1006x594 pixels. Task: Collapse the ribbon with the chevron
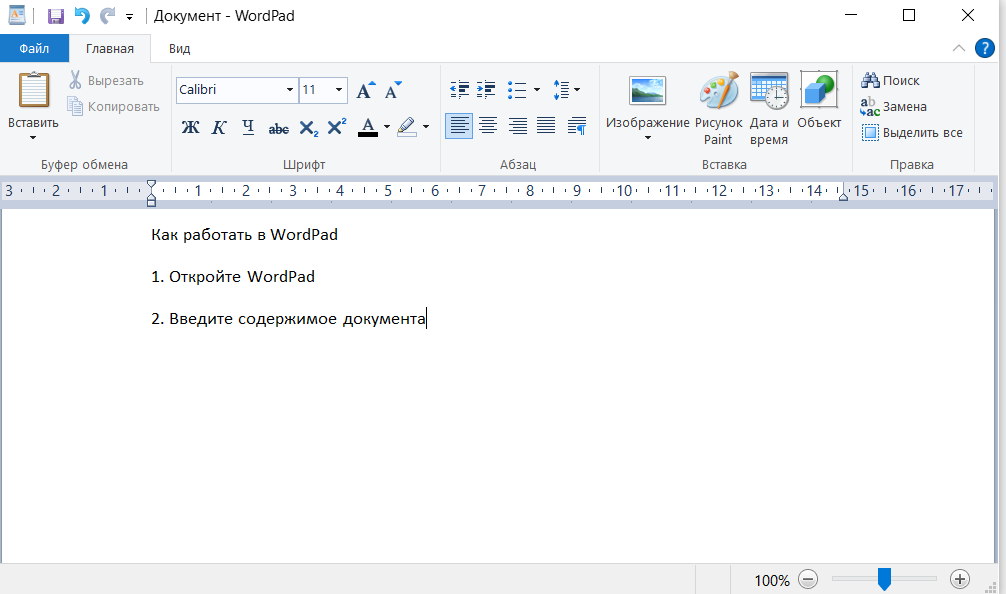click(959, 48)
